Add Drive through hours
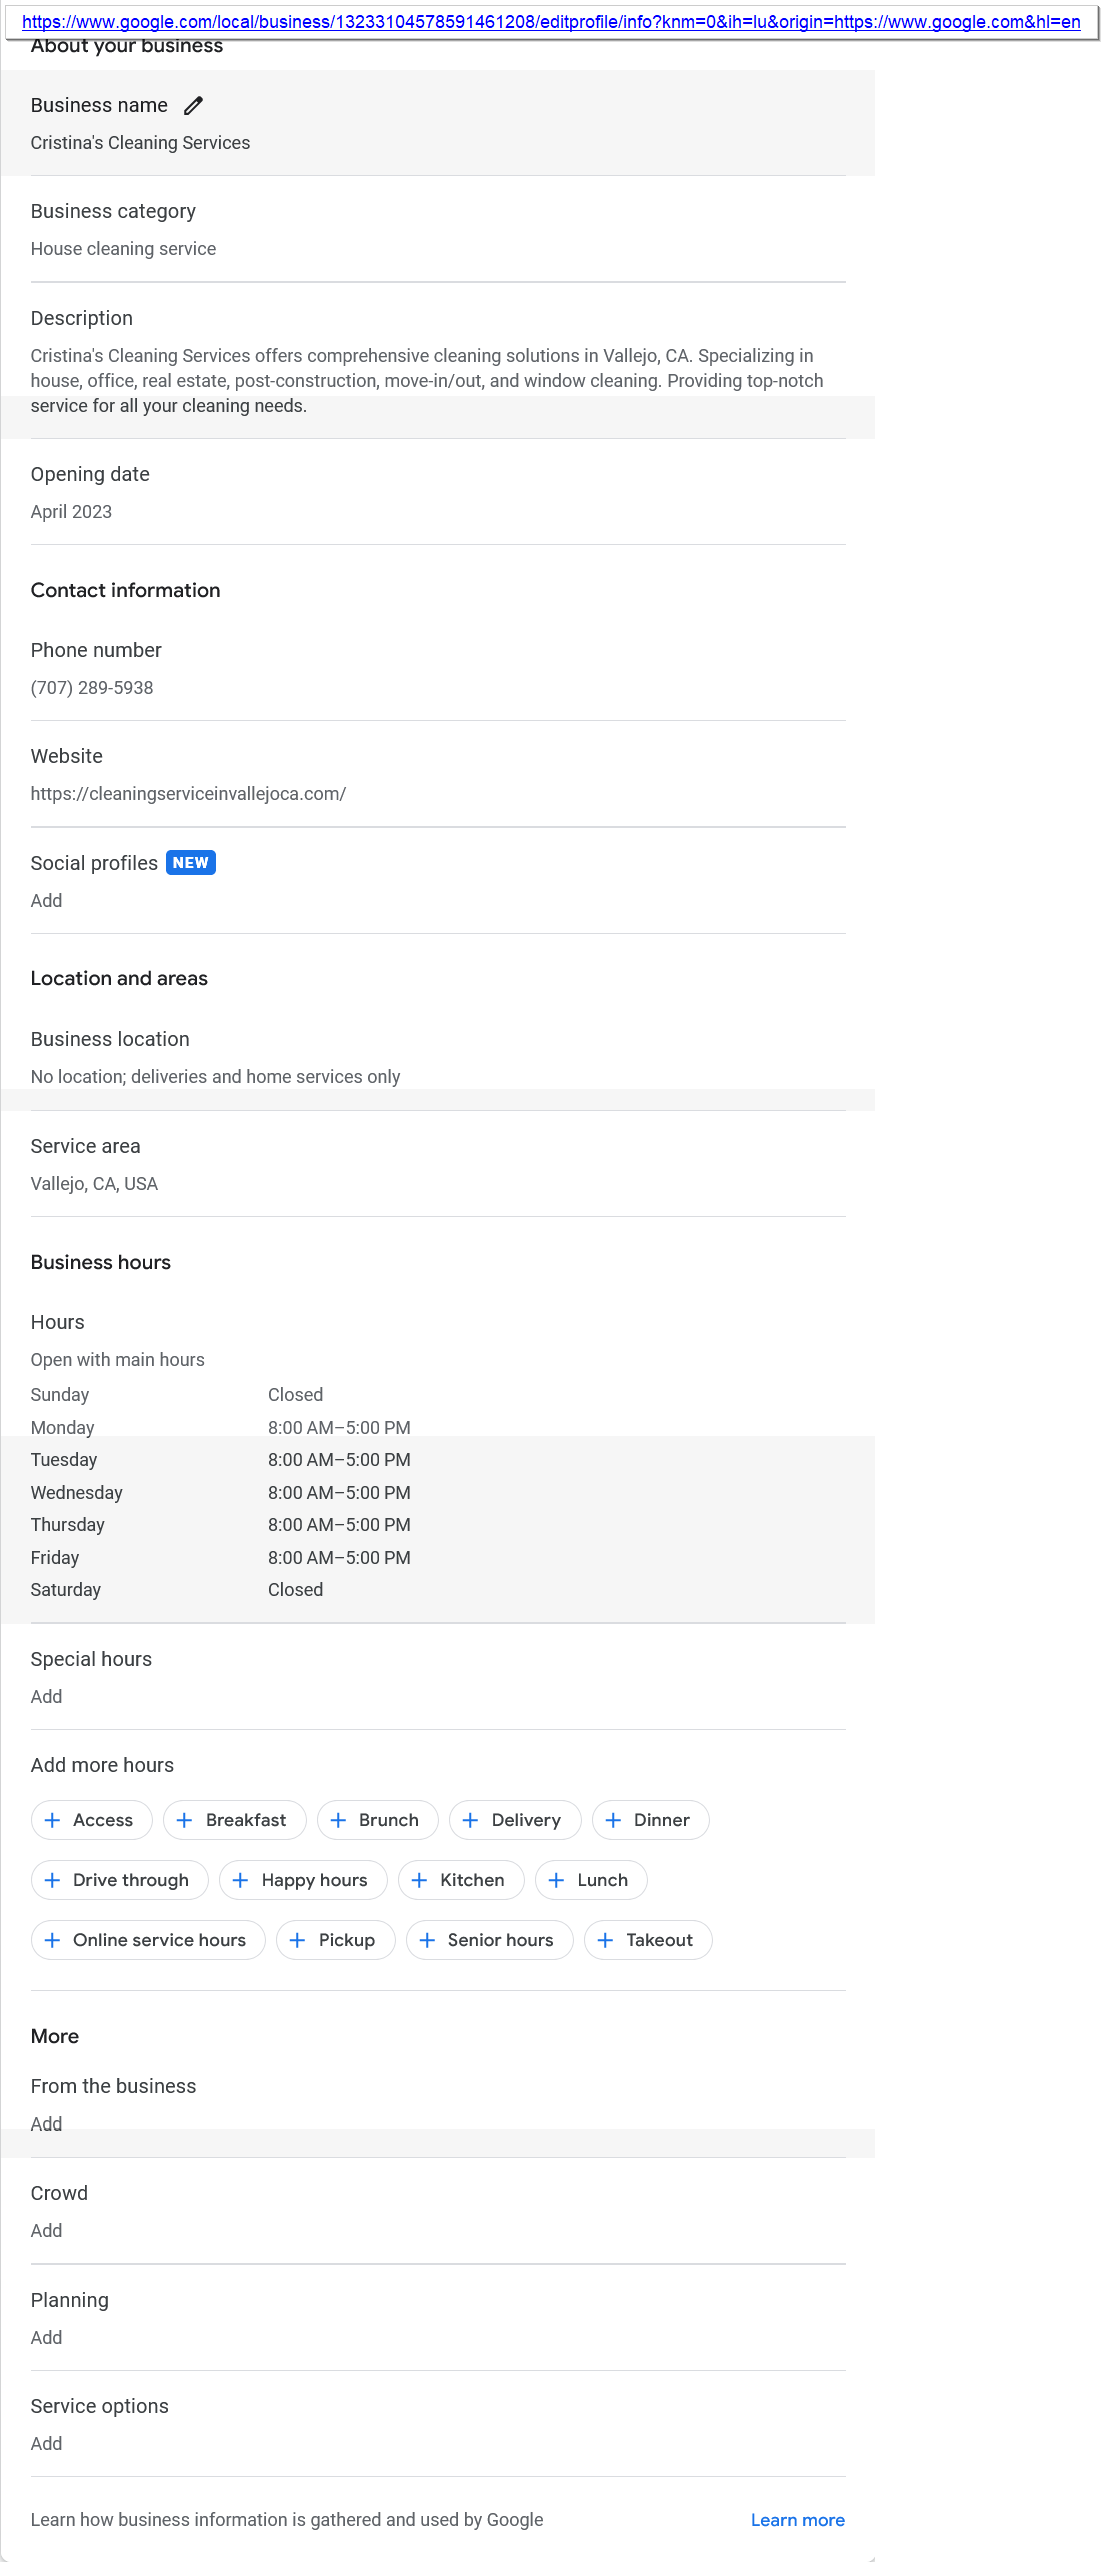 point(120,1880)
